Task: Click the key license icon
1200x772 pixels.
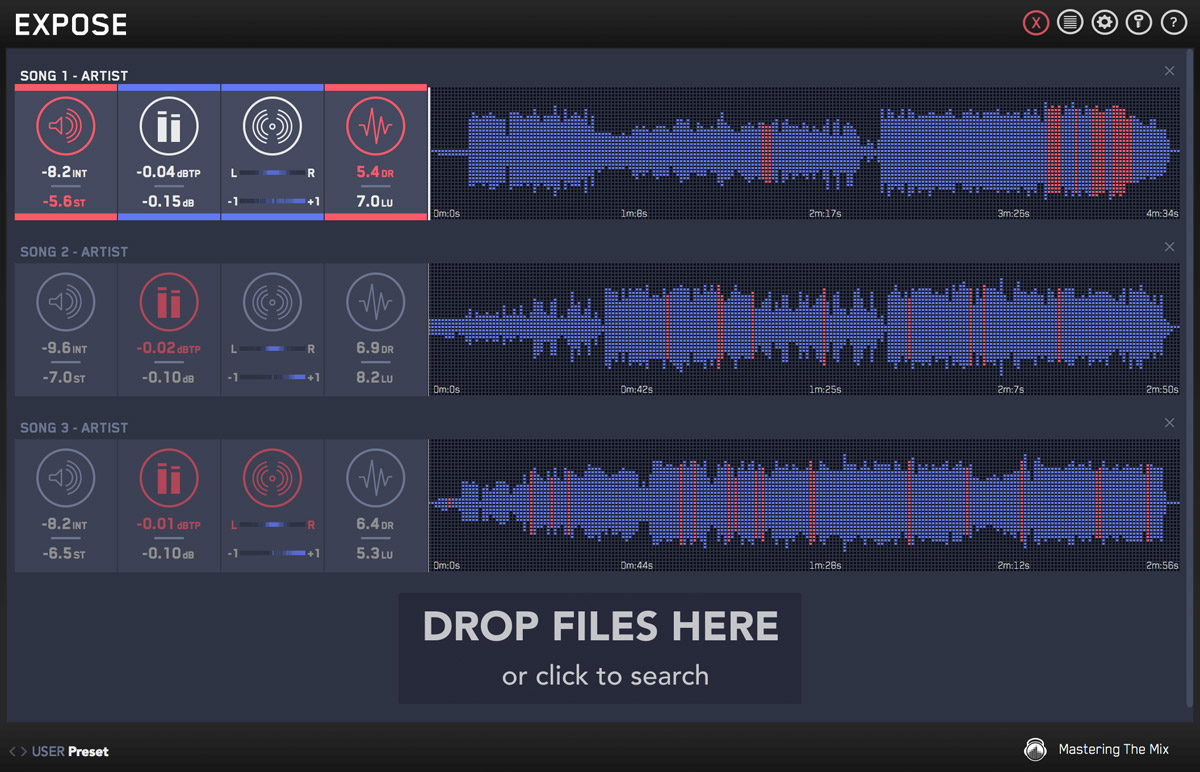Action: coord(1138,23)
